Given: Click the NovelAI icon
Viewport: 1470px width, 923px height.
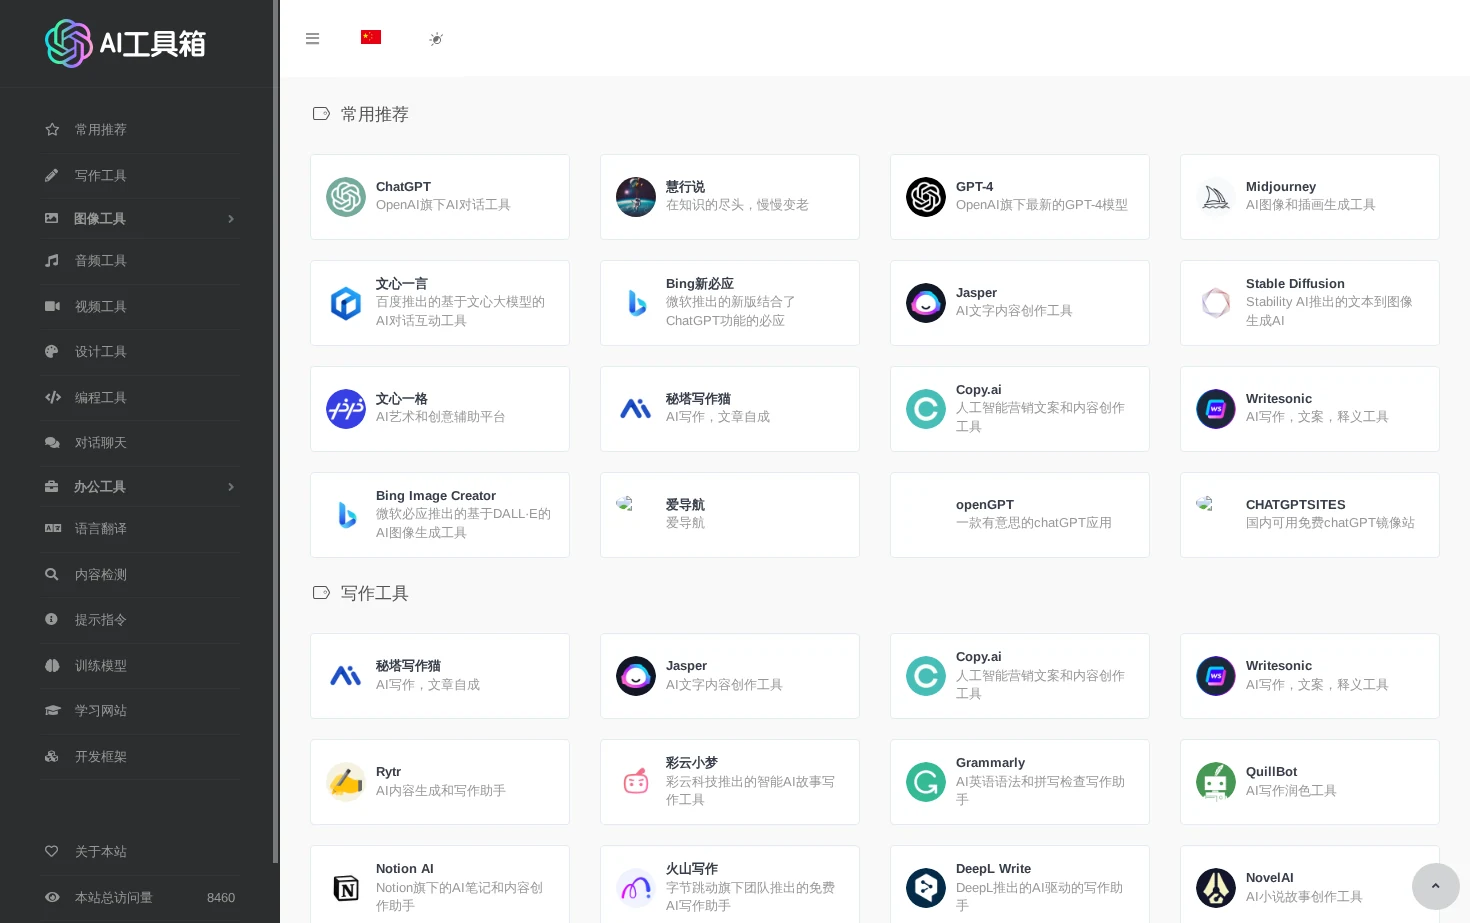Looking at the screenshot, I should (1216, 888).
